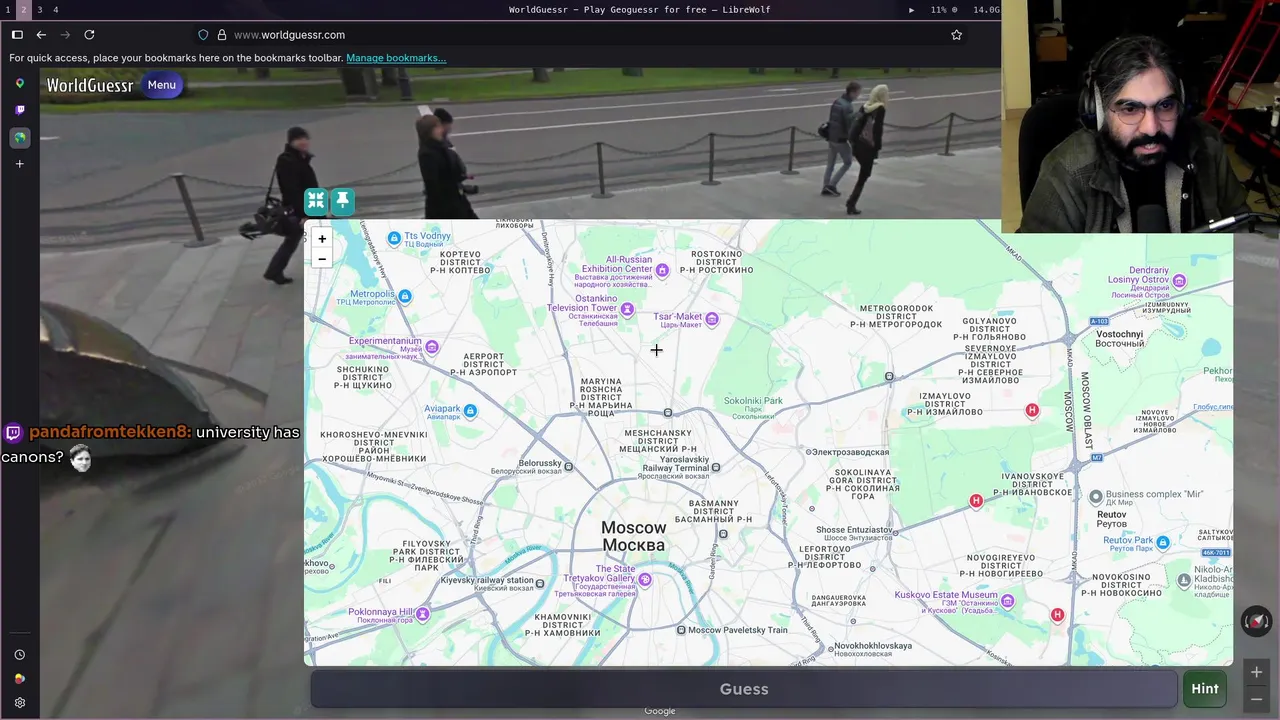
Task: Click pandafromtekken8 chat username
Action: tap(109, 432)
